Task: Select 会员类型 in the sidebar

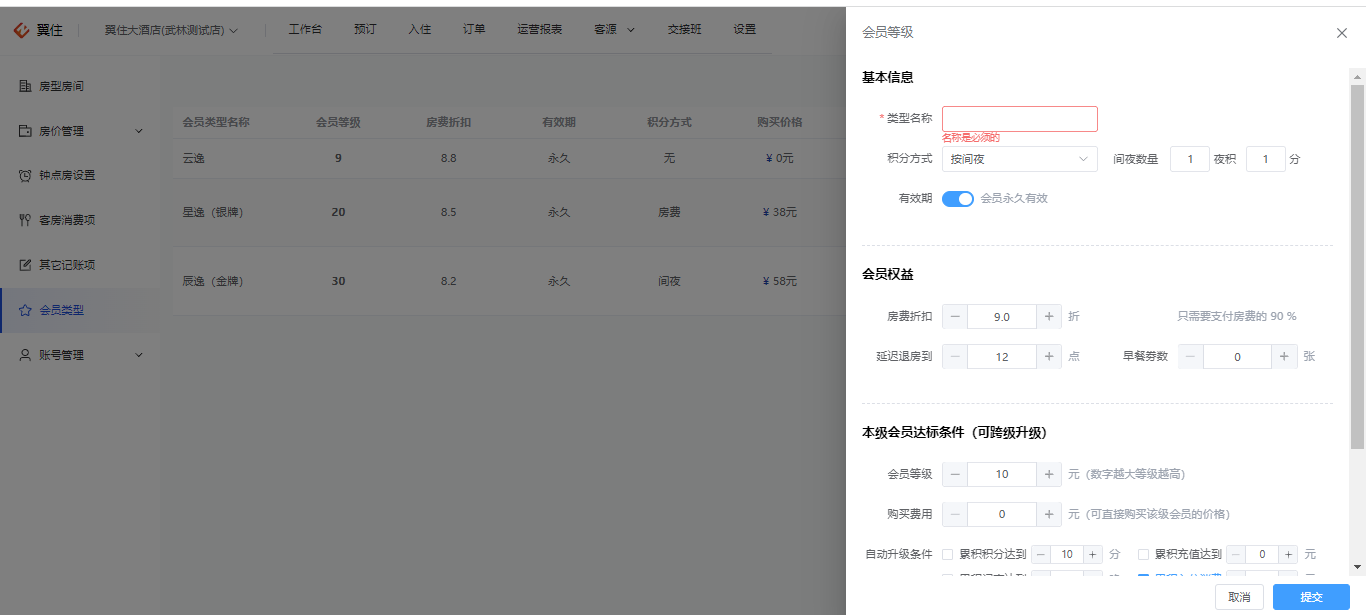Action: [80, 310]
